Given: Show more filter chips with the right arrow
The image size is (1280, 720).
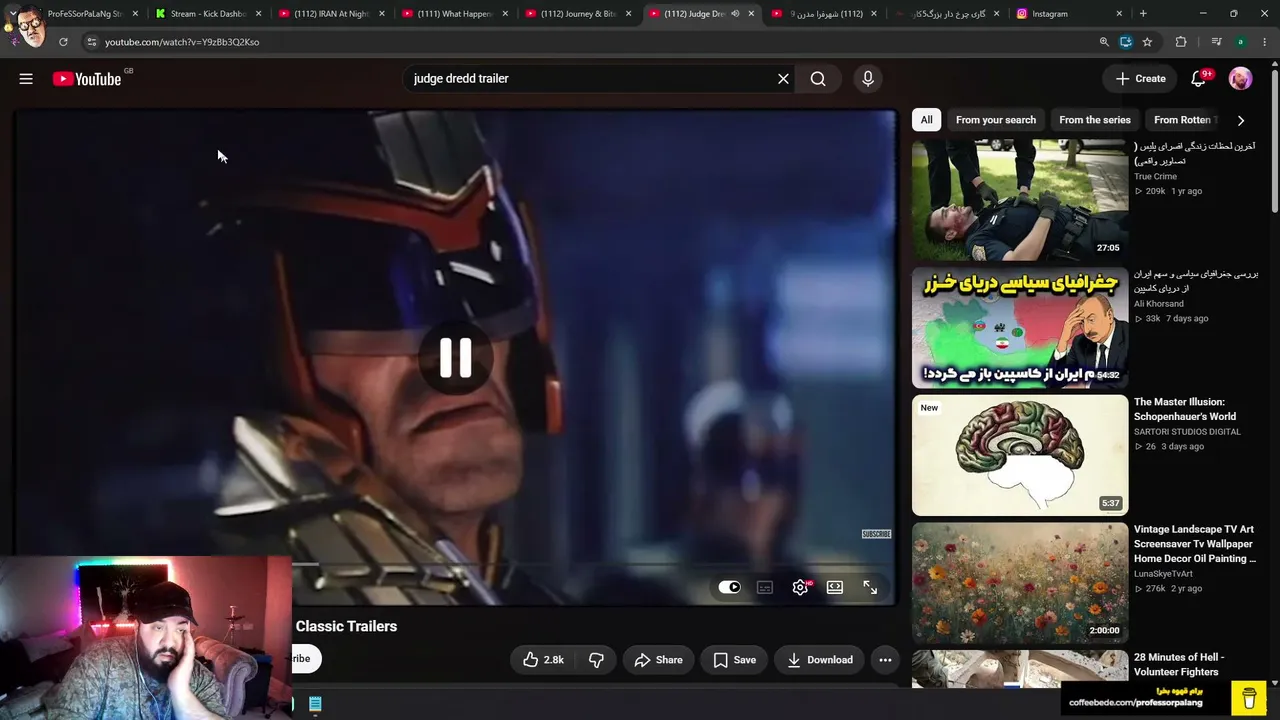Looking at the screenshot, I should (x=1241, y=120).
